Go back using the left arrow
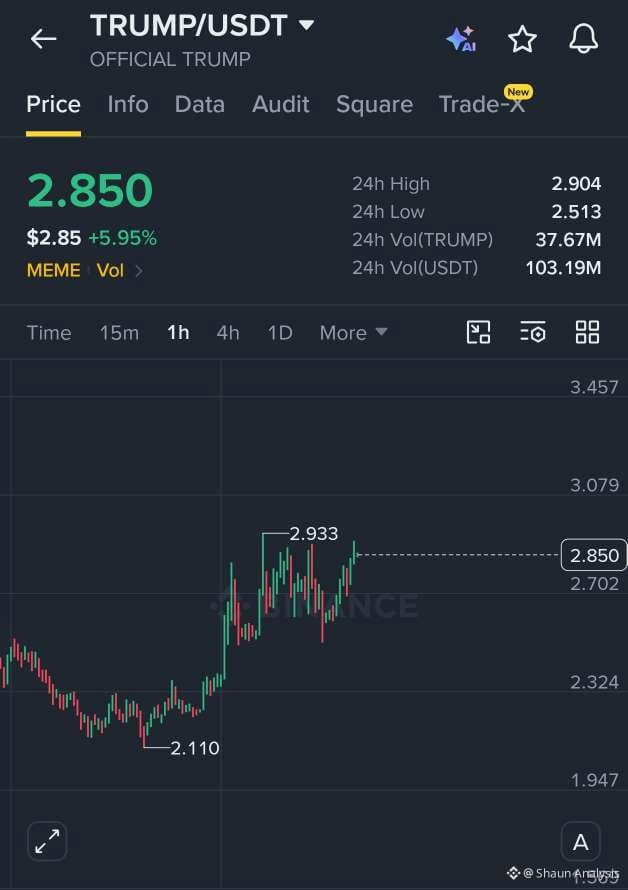The width and height of the screenshot is (628, 890). (43, 39)
